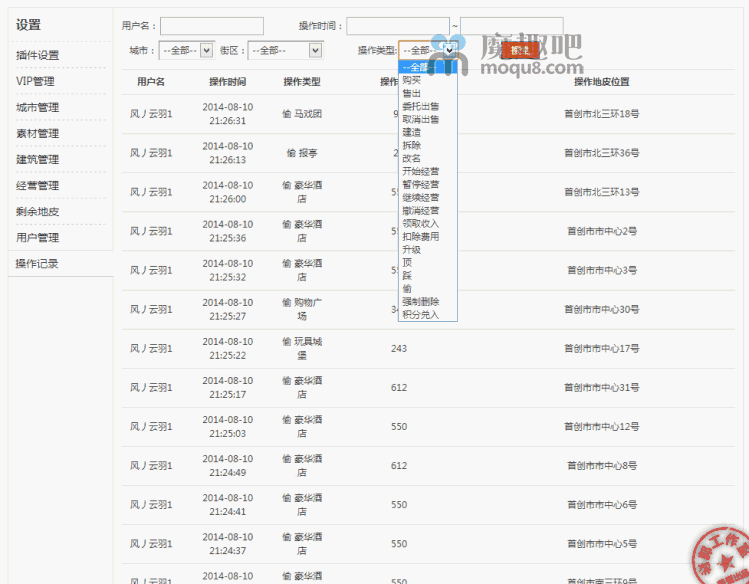Viewport: 749px width, 584px height.
Task: Open 用户管理 in the sidebar
Action: point(37,237)
